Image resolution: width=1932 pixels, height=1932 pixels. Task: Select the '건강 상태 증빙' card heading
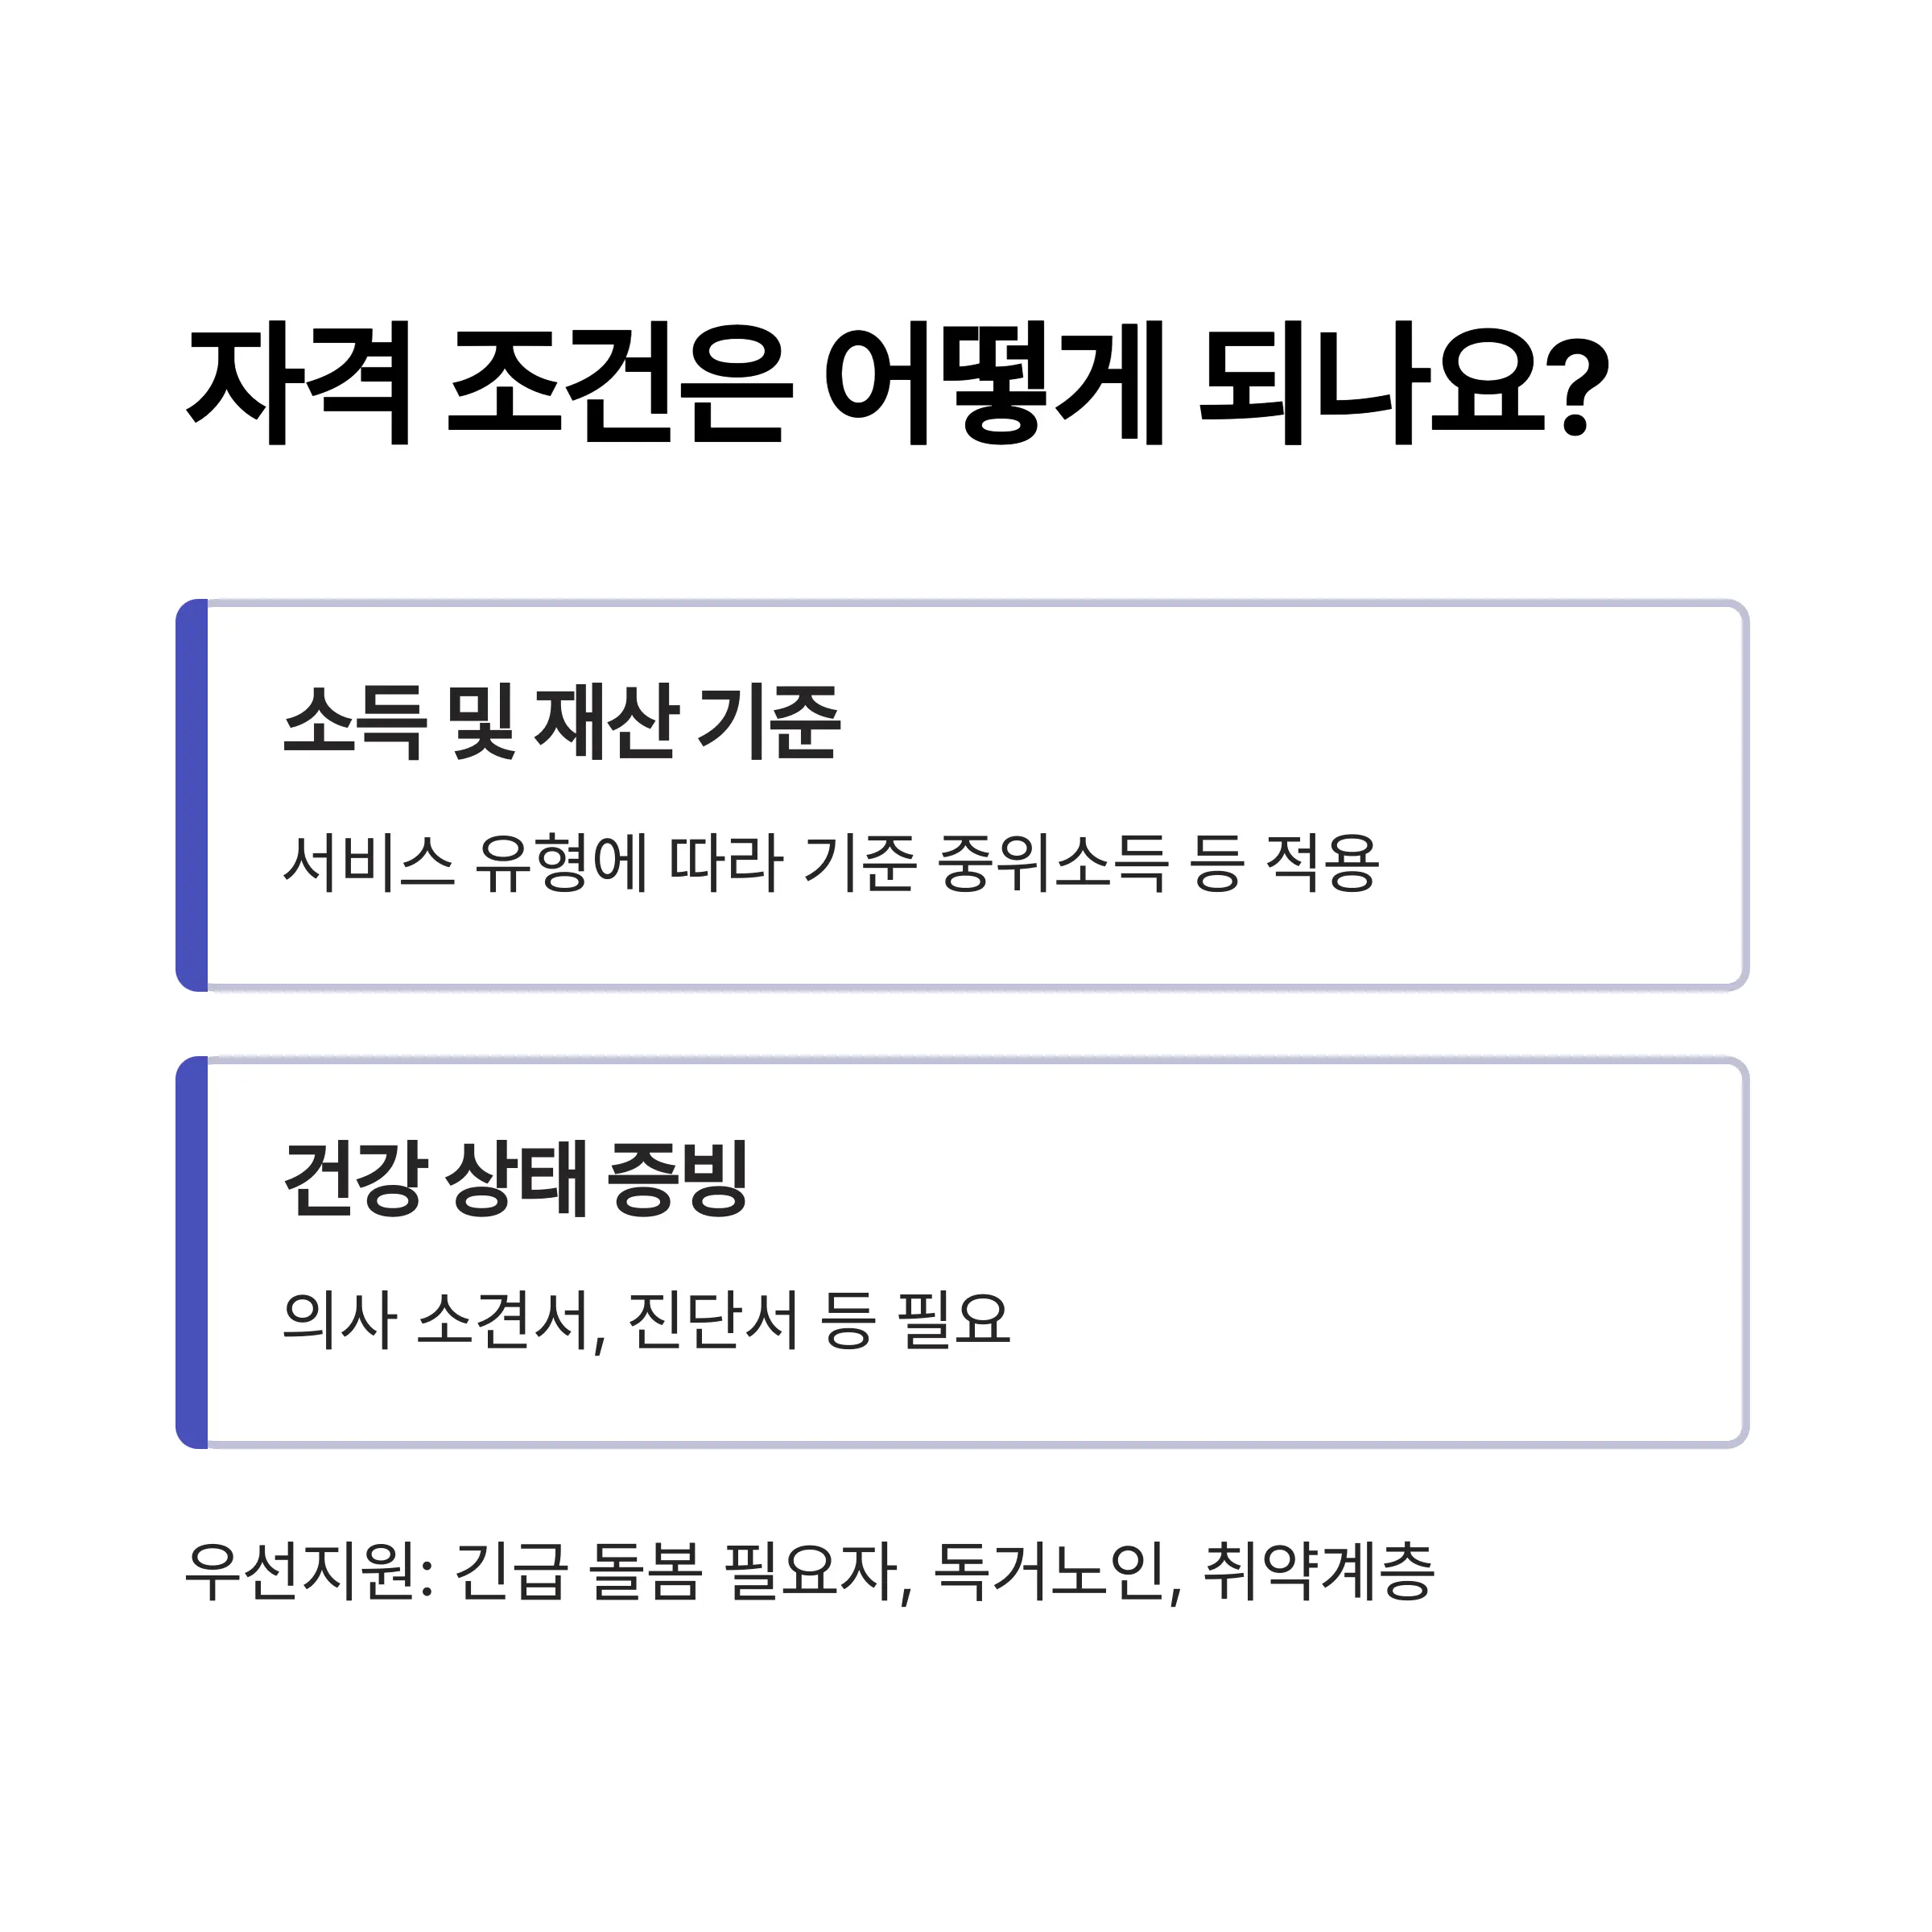click(x=516, y=1178)
